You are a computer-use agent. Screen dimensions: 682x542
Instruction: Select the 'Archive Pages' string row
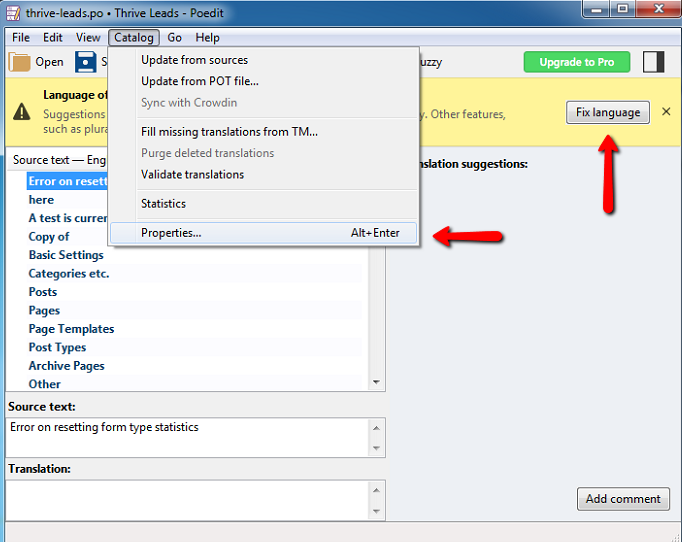(194, 366)
